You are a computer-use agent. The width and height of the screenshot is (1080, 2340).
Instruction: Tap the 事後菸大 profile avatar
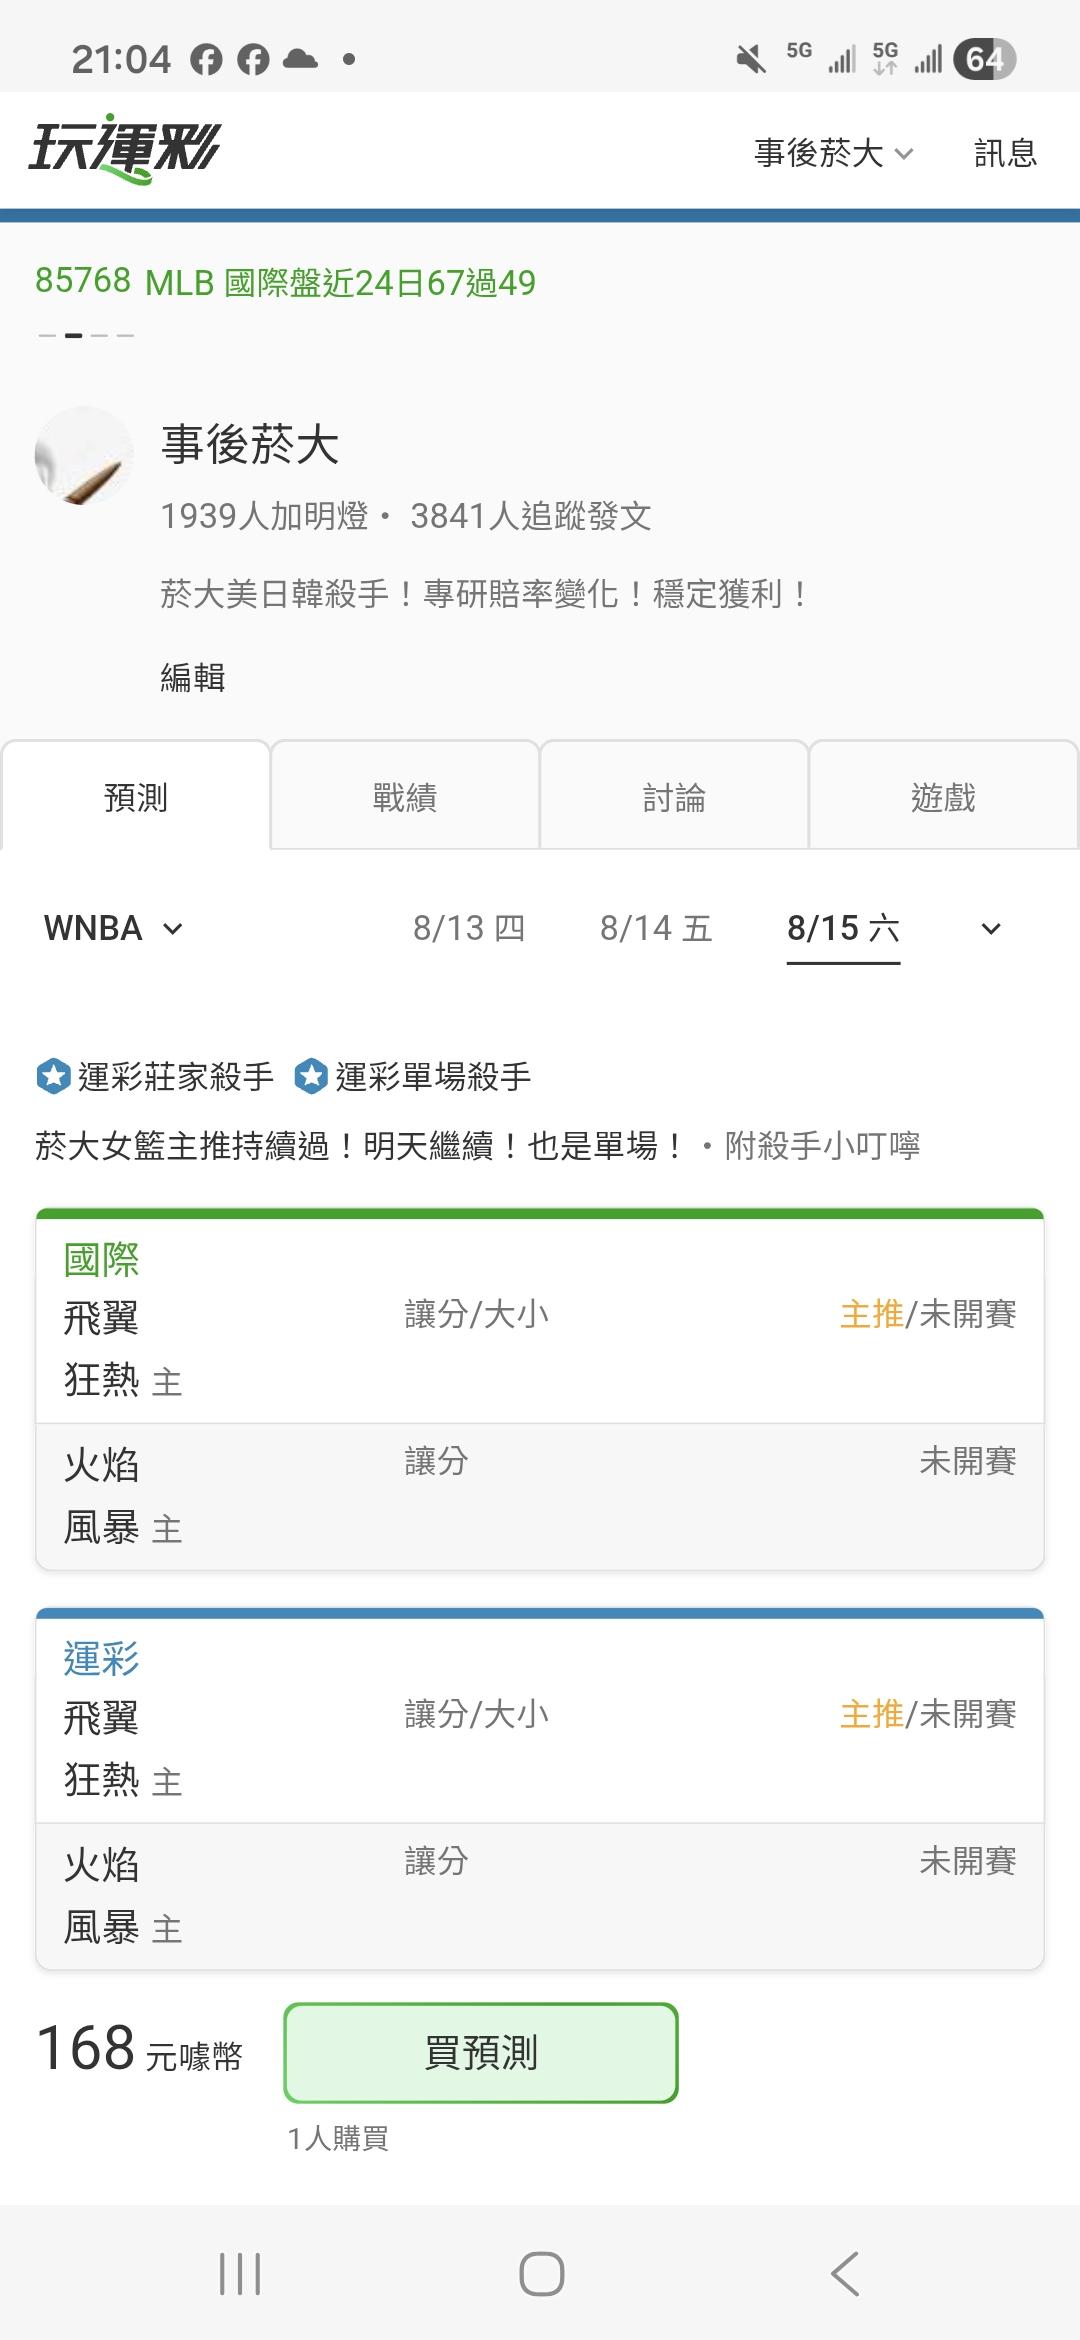click(x=85, y=455)
